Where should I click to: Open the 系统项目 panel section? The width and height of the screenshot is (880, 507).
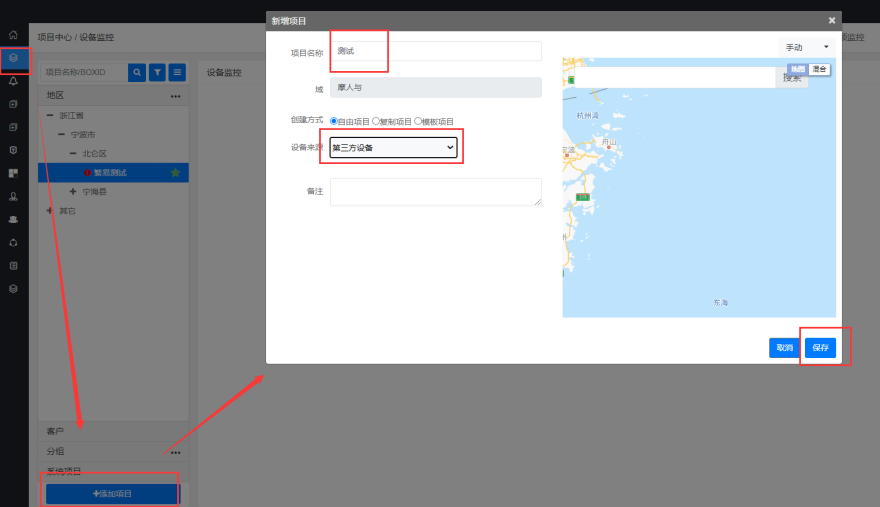pos(113,471)
